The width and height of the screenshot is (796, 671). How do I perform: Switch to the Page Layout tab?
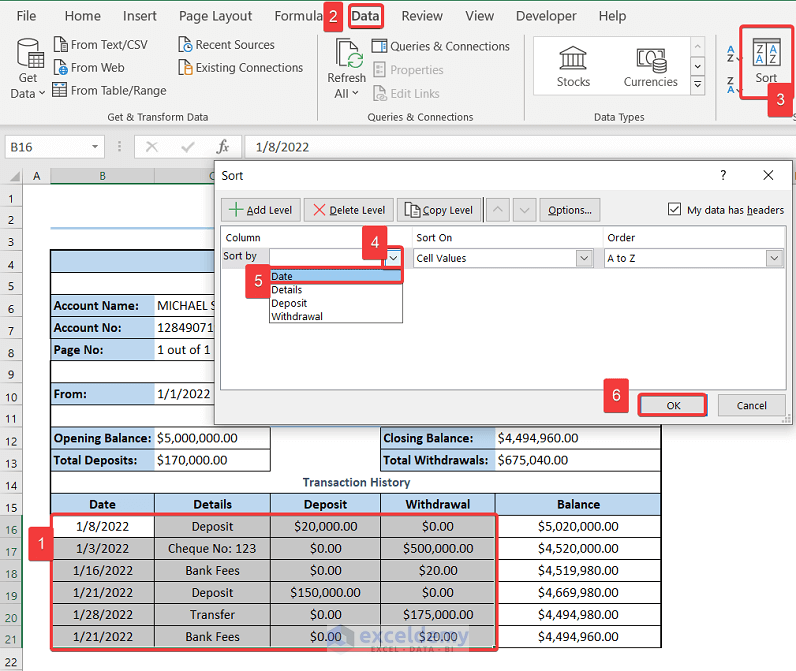click(215, 16)
